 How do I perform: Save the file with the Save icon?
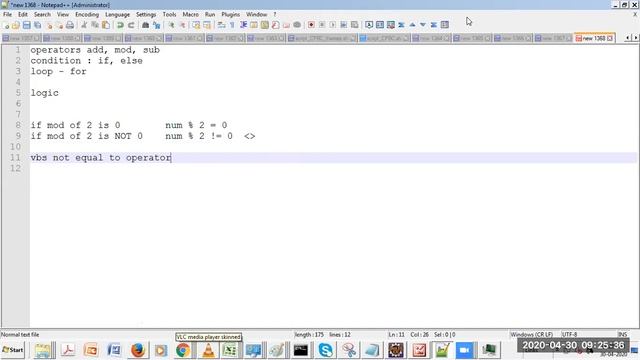27,25
